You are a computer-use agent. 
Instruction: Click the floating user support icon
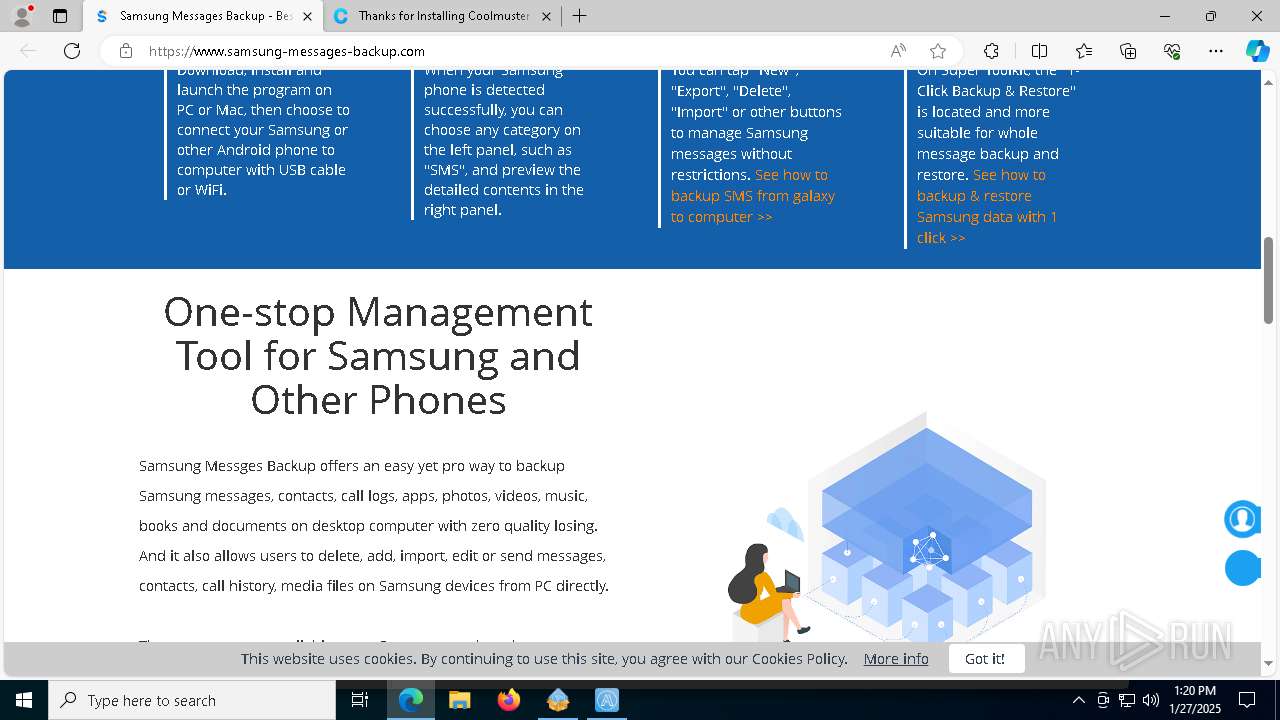point(1242,519)
